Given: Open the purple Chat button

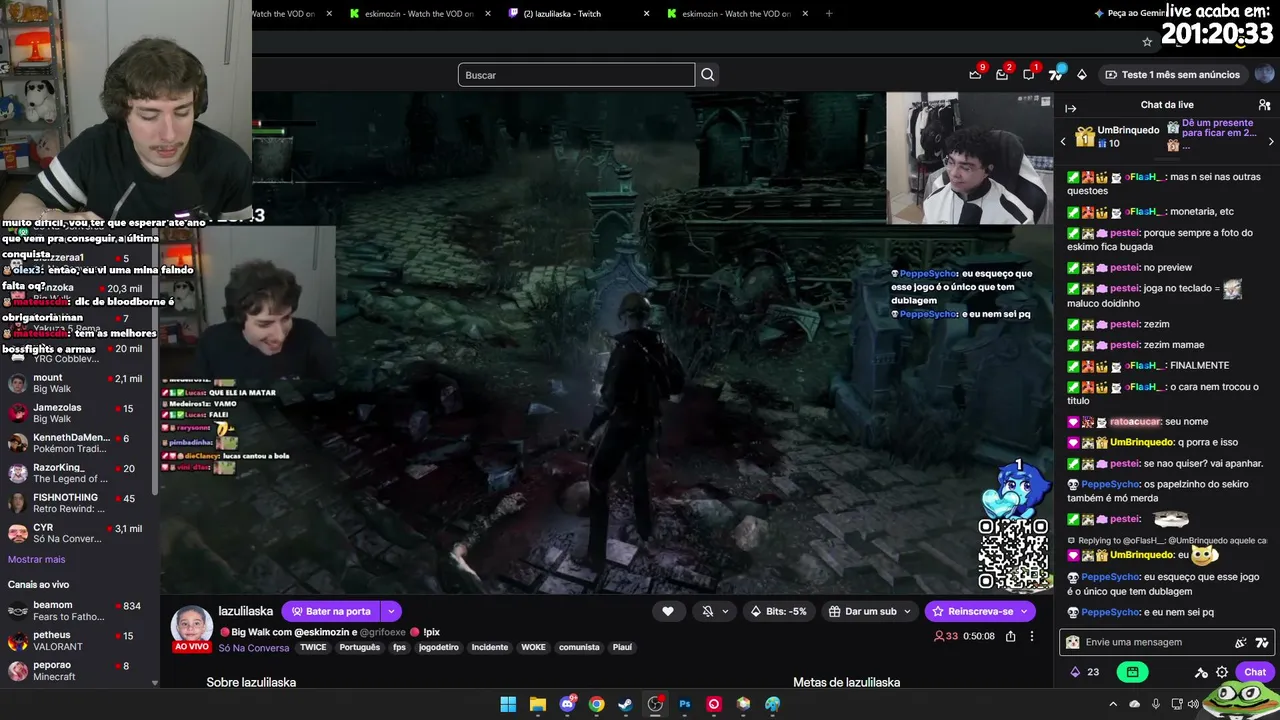Looking at the screenshot, I should click(1255, 672).
